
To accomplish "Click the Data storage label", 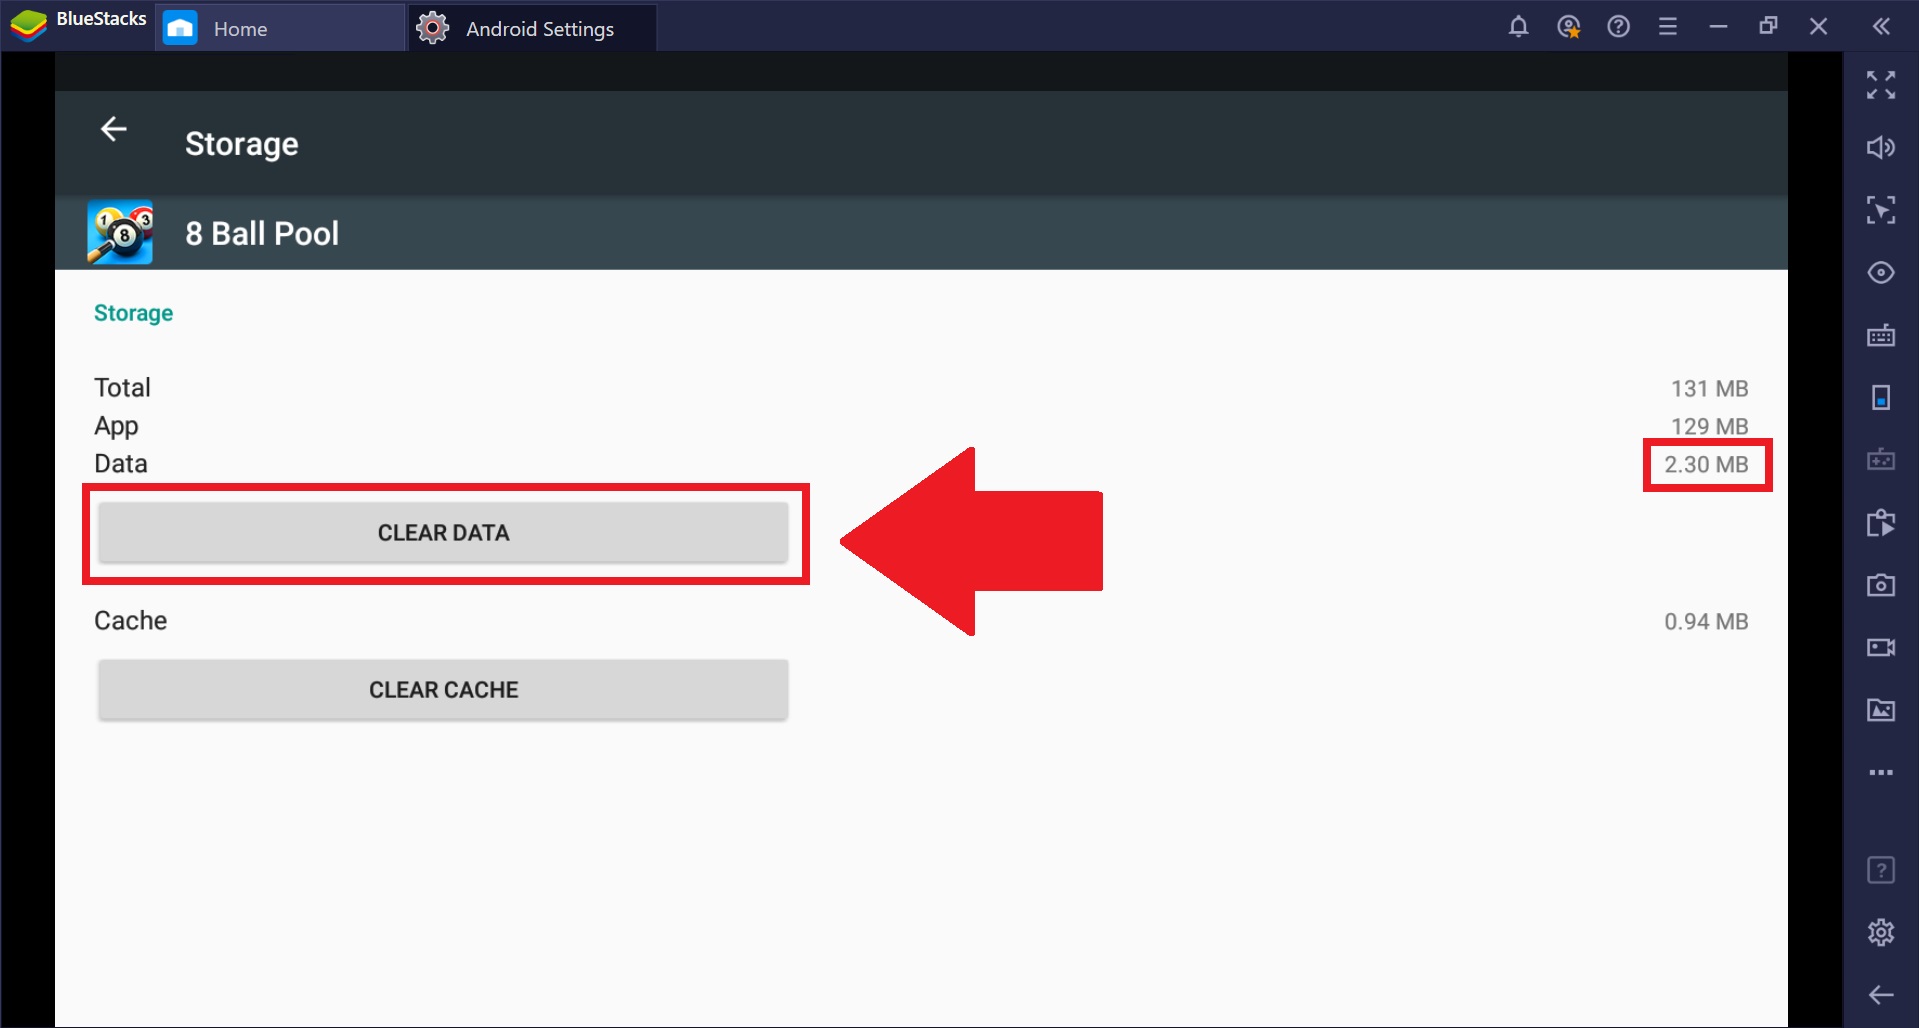I will pyautogui.click(x=121, y=464).
